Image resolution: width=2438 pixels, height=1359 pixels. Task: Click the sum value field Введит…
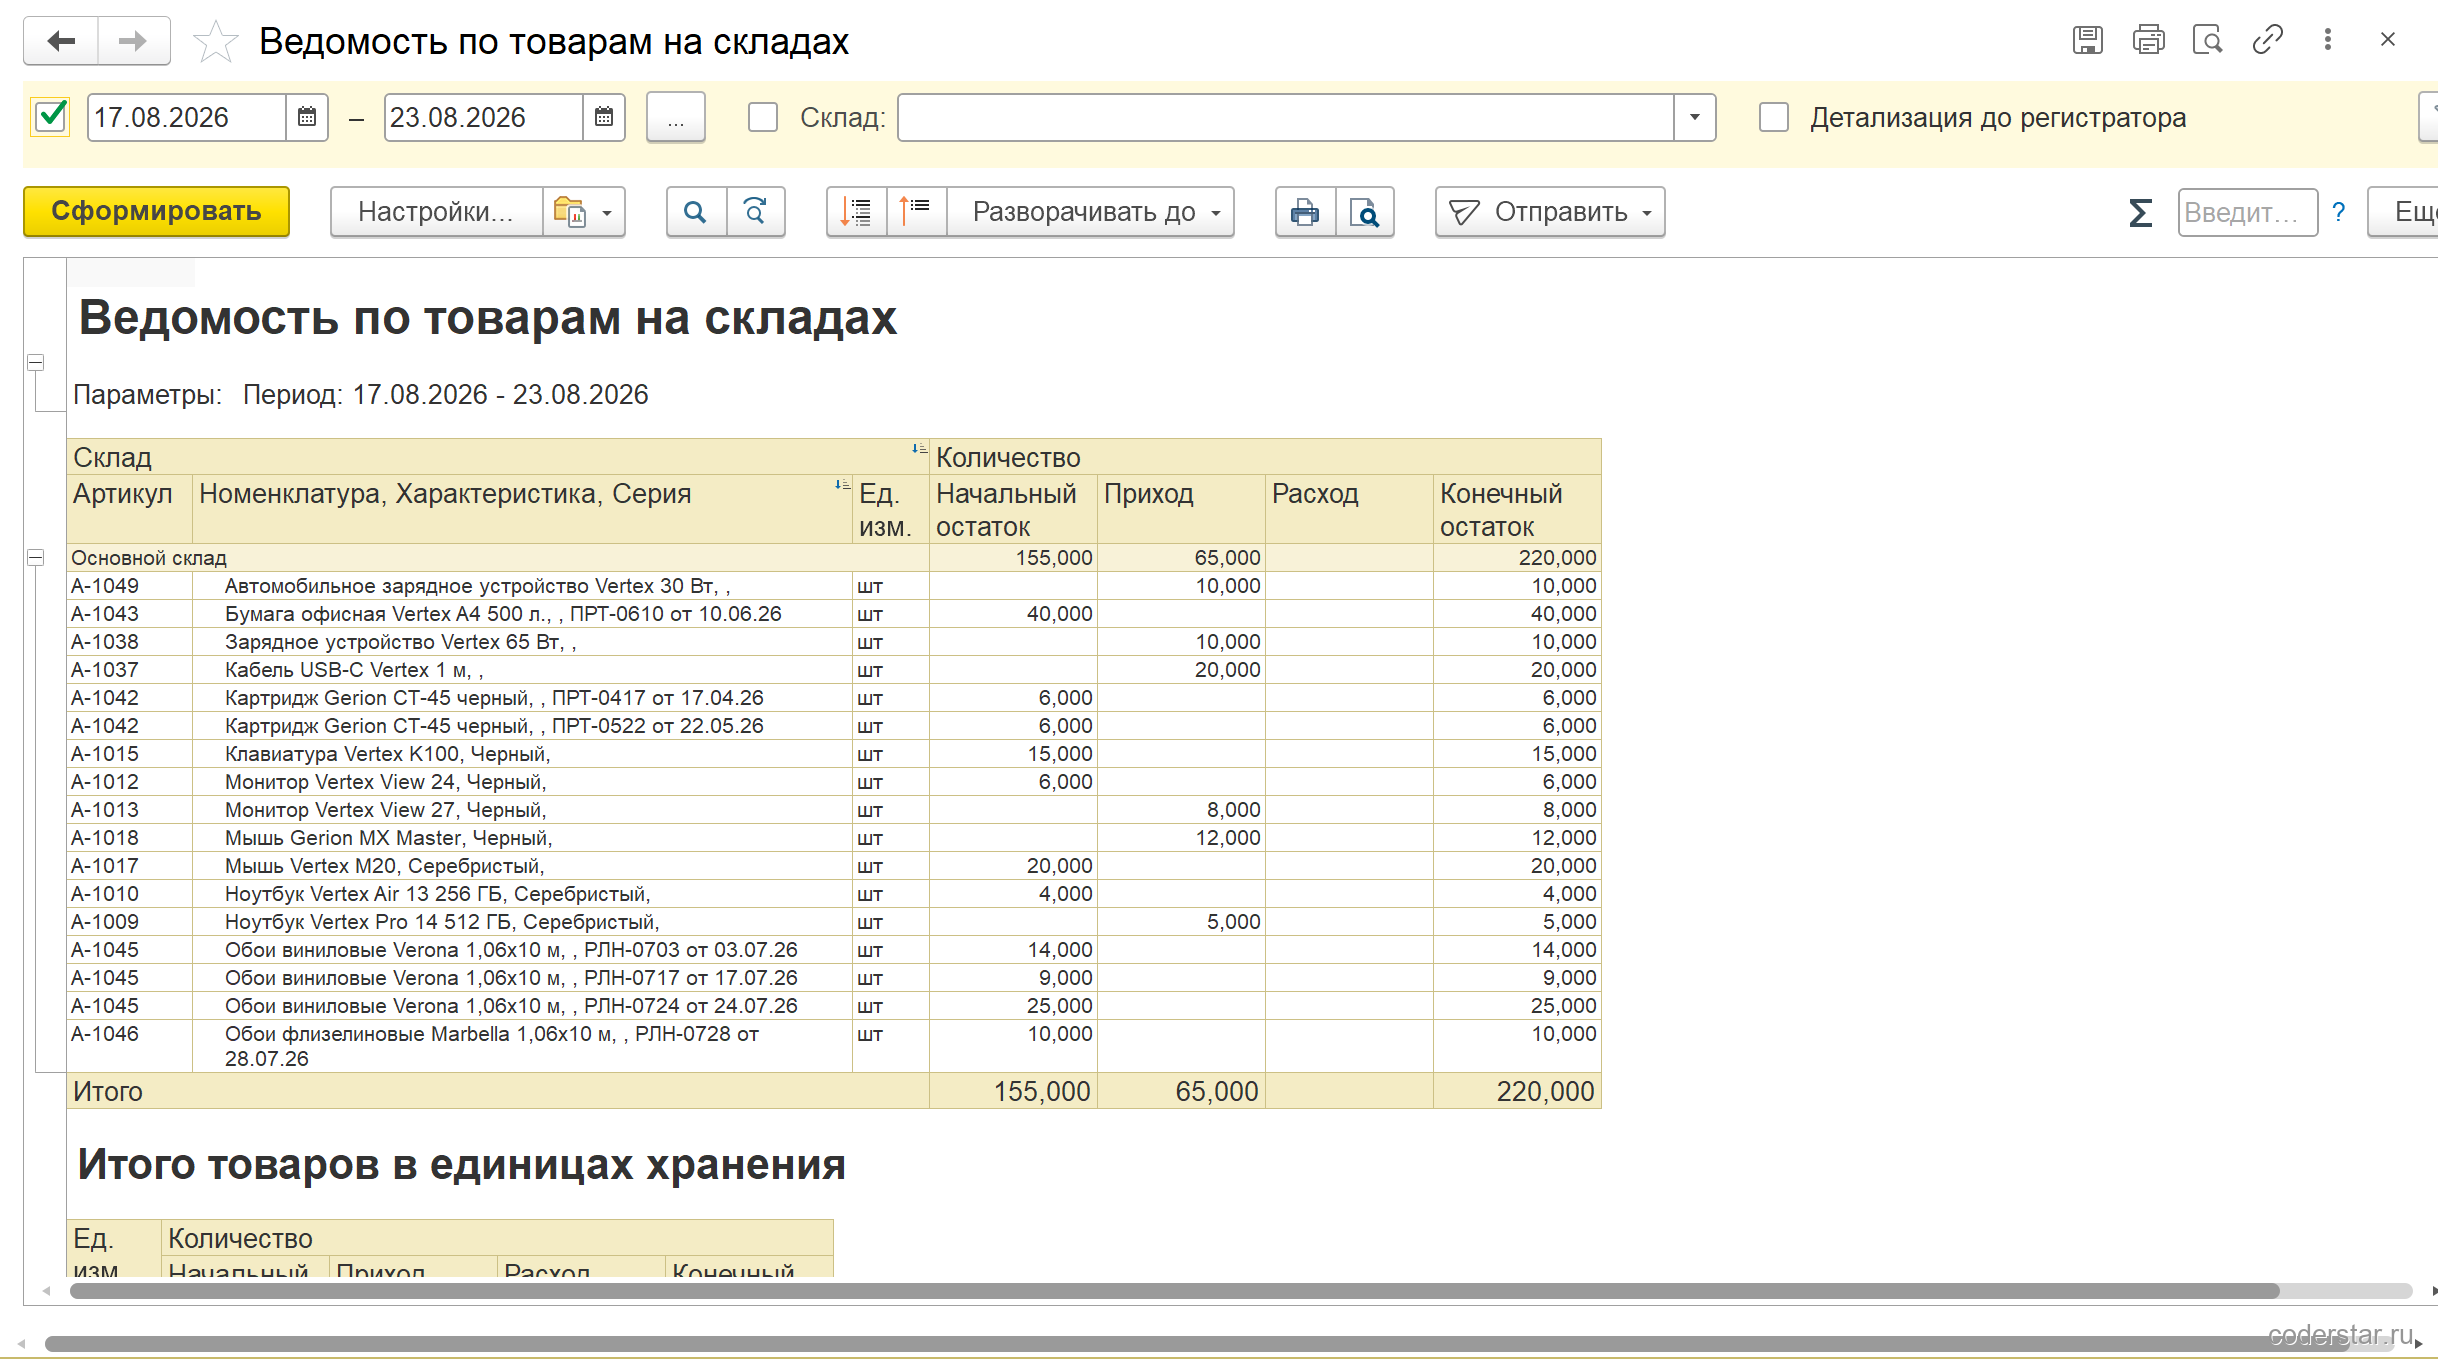(2248, 212)
